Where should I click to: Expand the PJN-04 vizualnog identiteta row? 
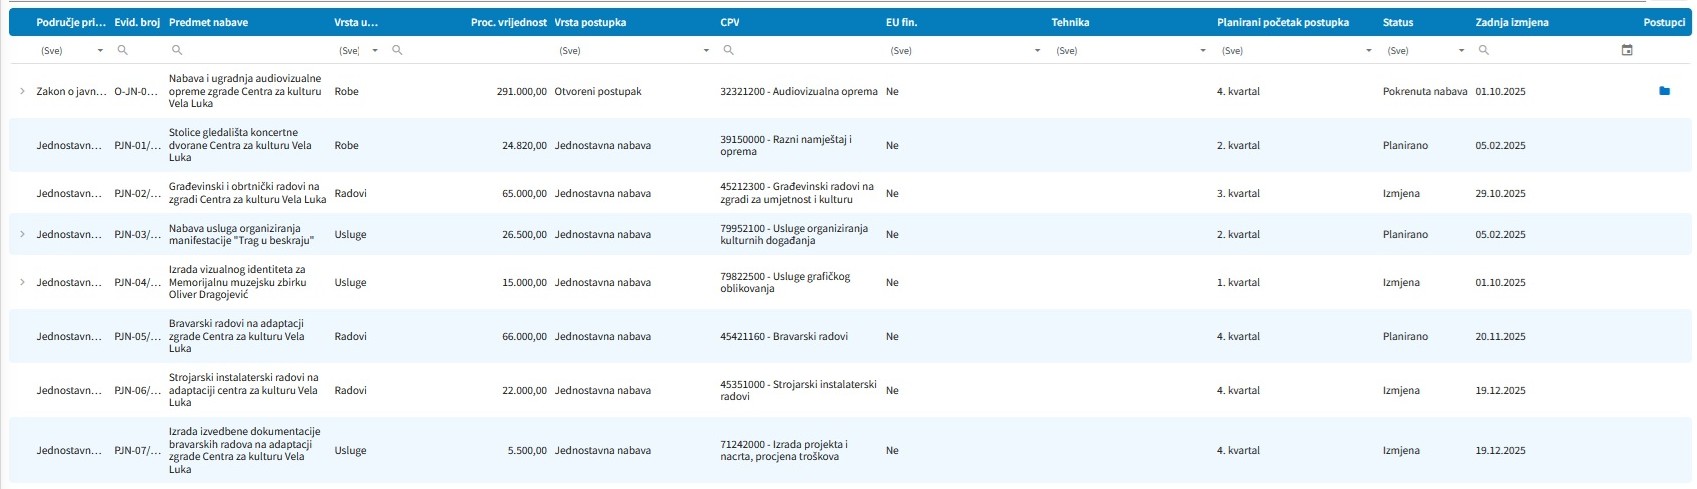click(22, 282)
